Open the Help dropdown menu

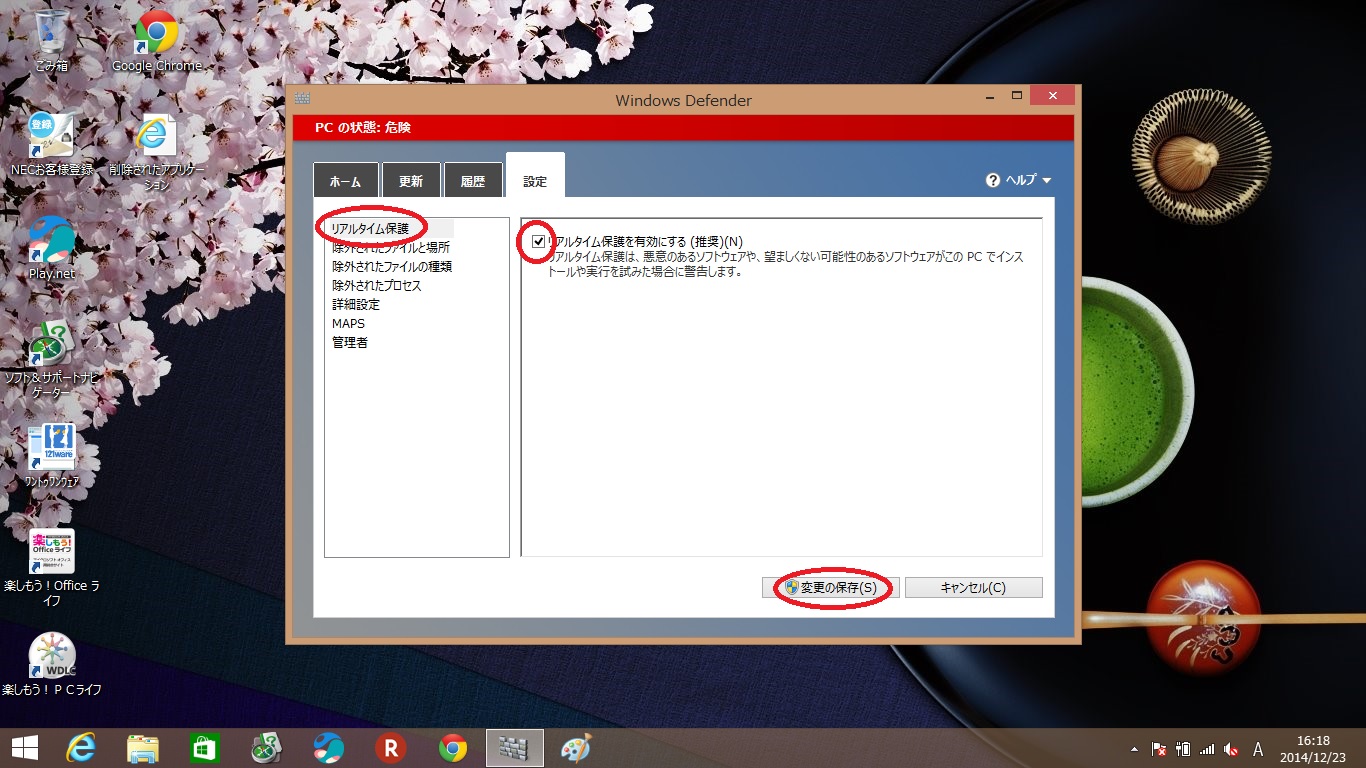click(1019, 180)
